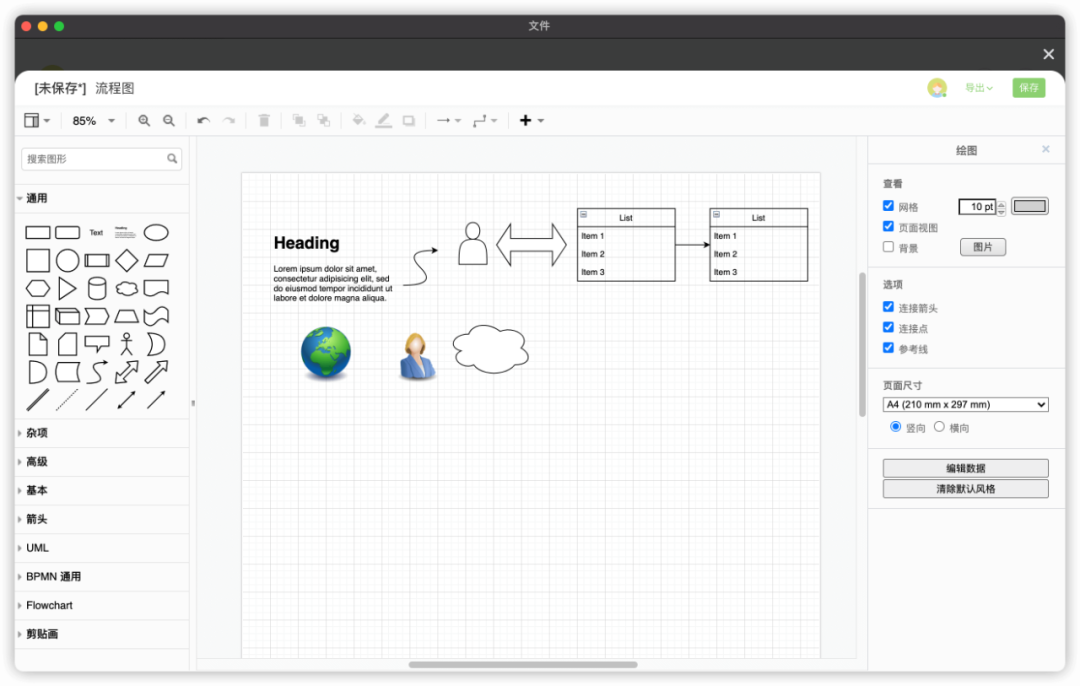Open the insert plus dropdown
The height and width of the screenshot is (686, 1080).
531,121
